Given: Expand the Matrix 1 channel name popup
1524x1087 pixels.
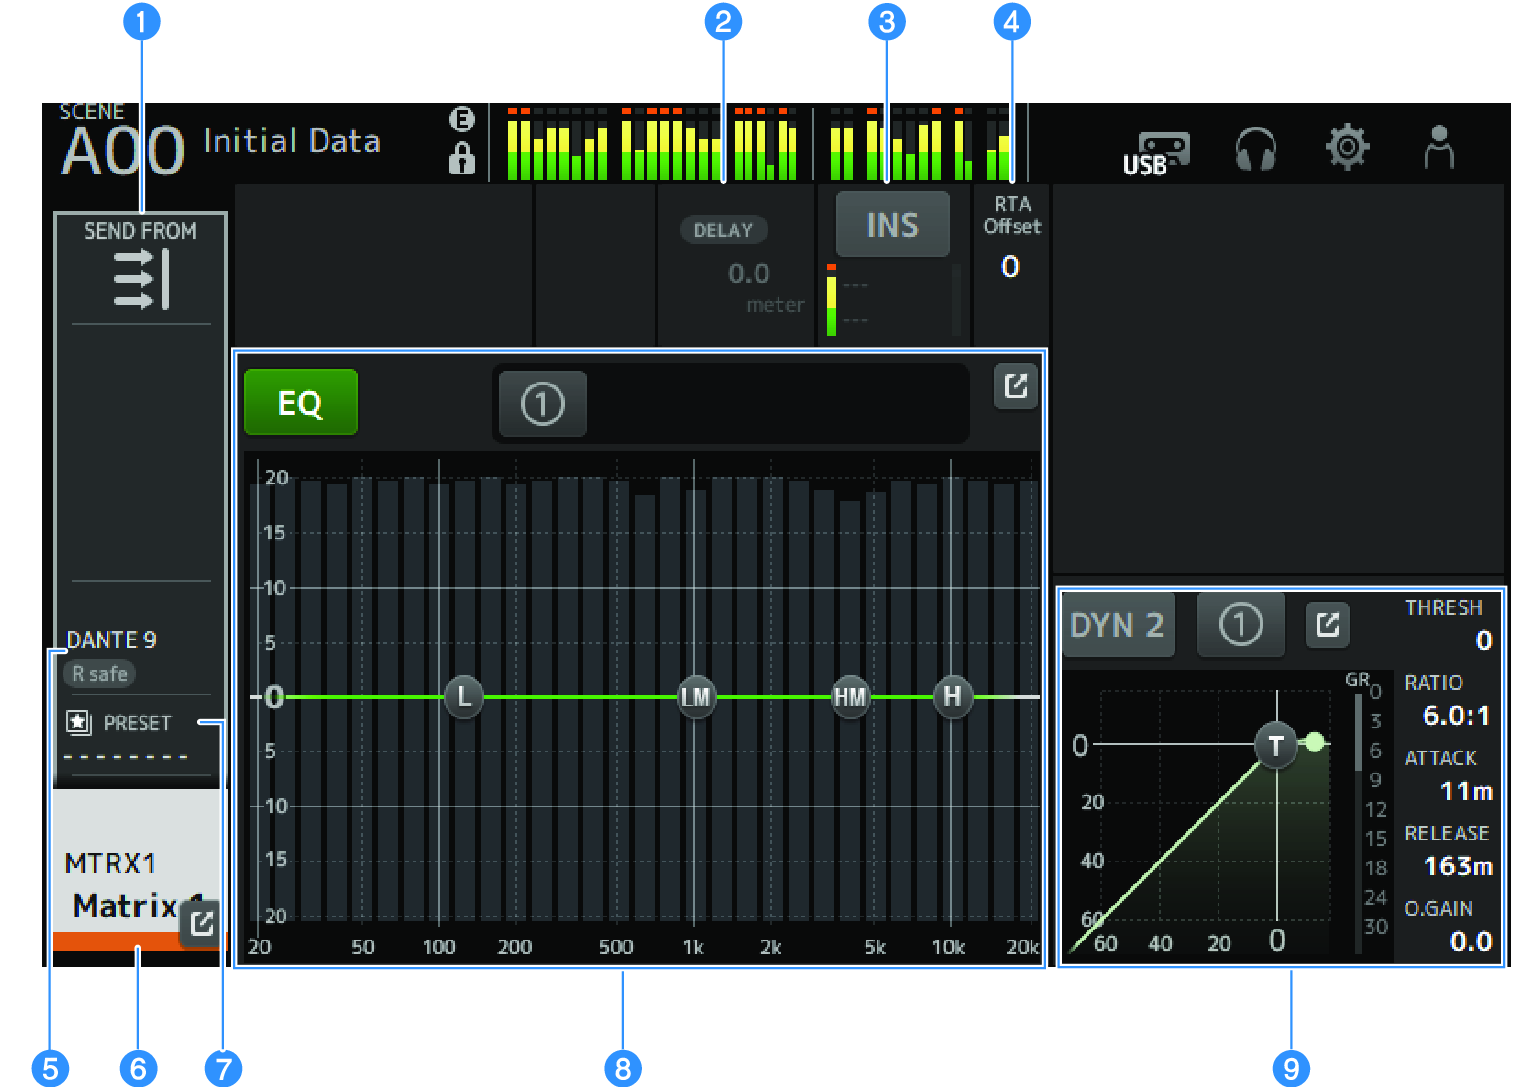Looking at the screenshot, I should [201, 923].
